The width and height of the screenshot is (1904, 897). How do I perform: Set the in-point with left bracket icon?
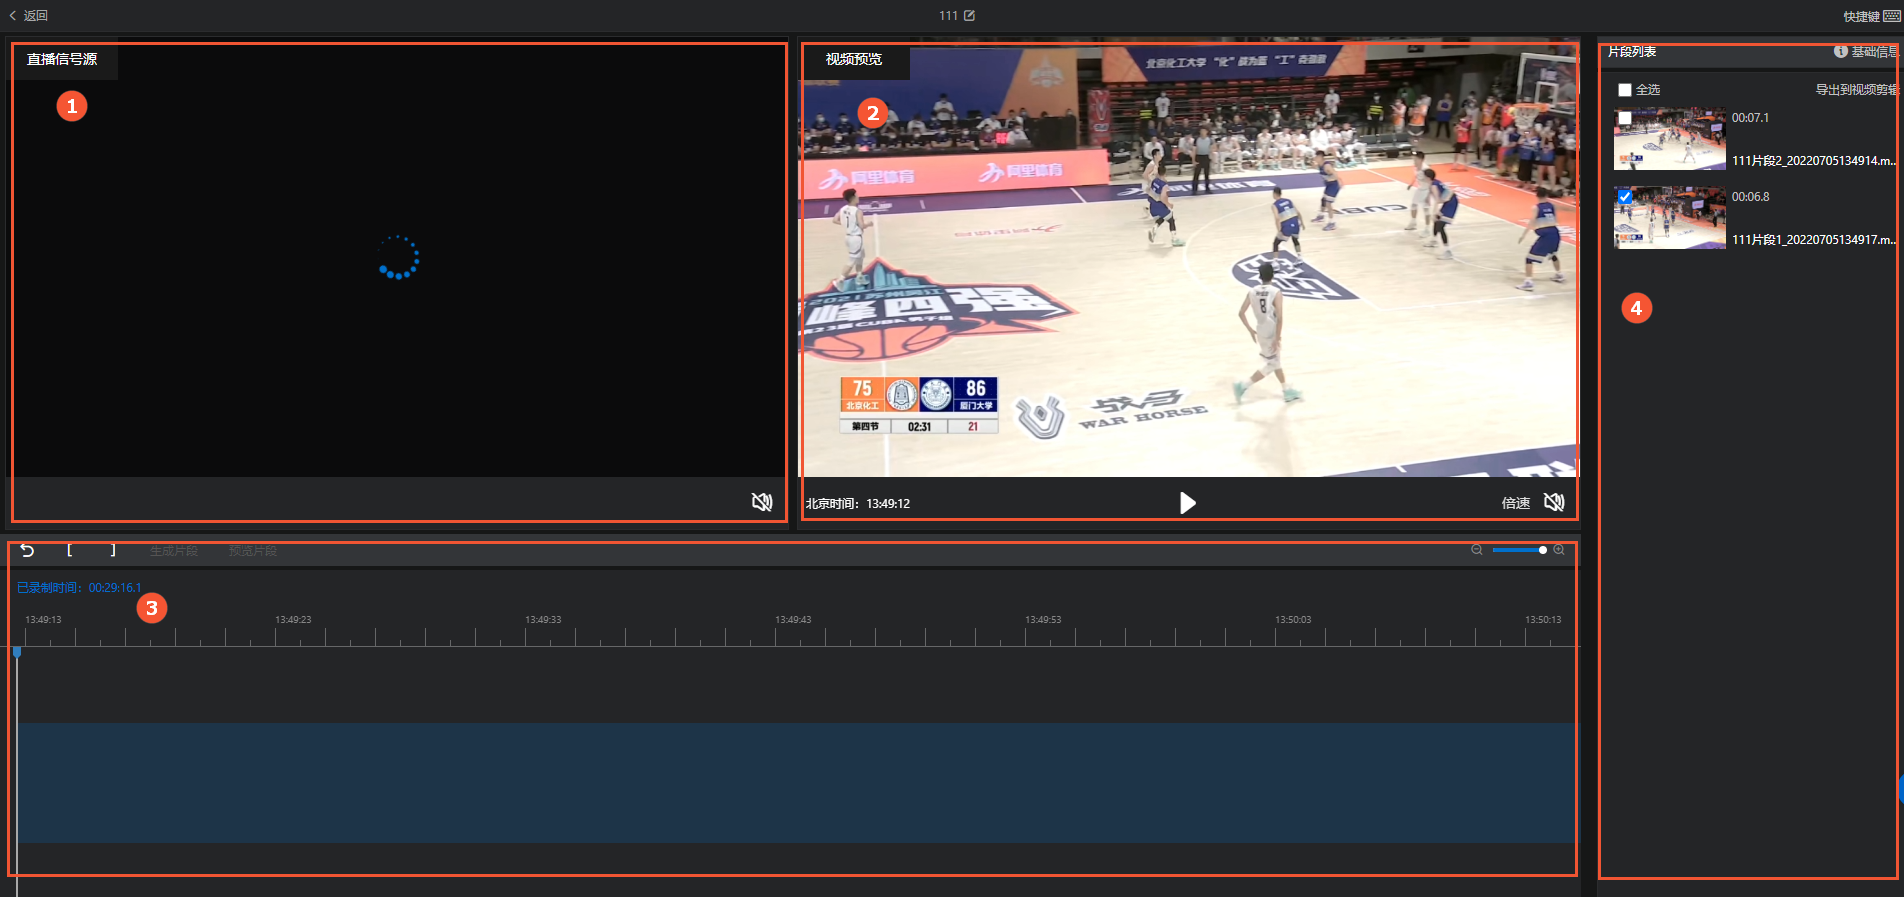(x=69, y=550)
